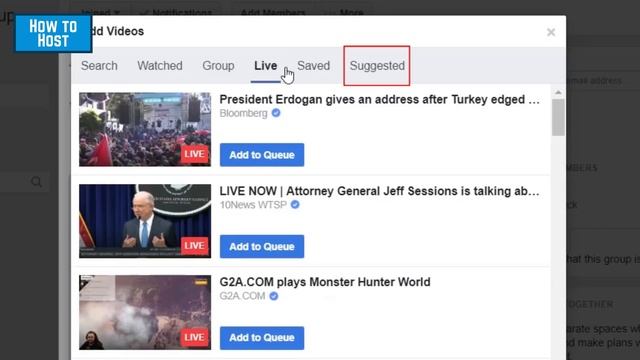Open the Watched tab

coord(160,66)
